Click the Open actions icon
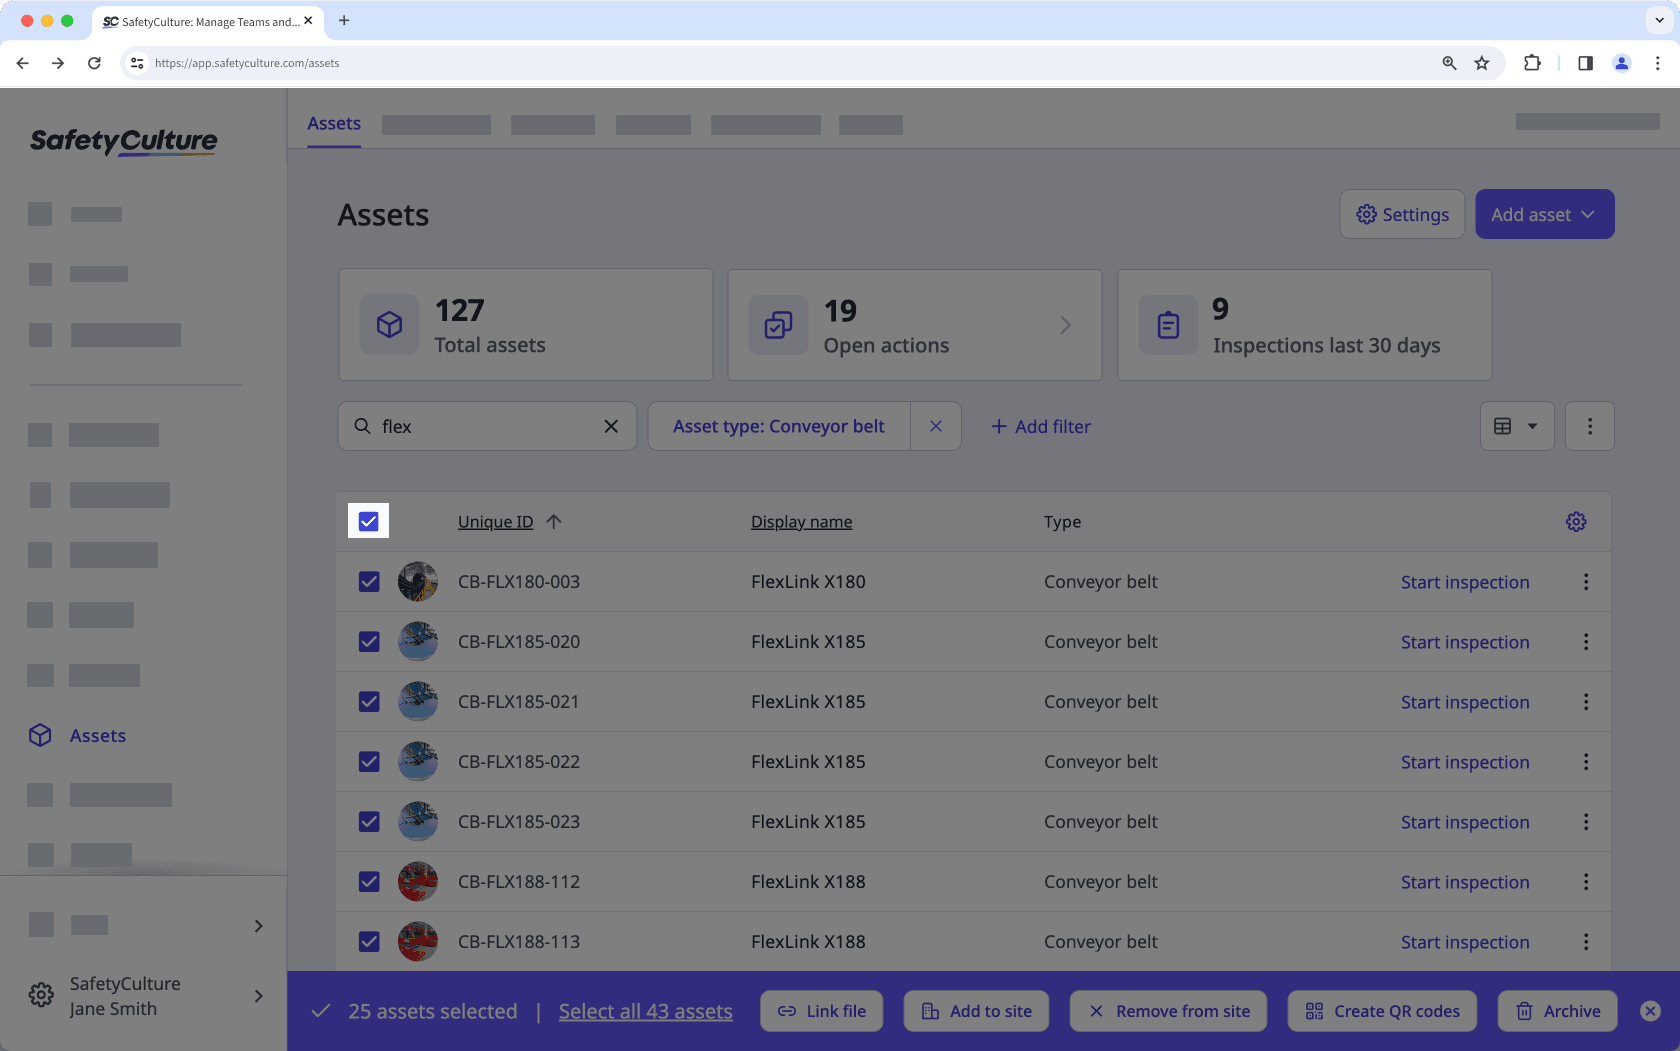The image size is (1680, 1051). click(x=778, y=324)
